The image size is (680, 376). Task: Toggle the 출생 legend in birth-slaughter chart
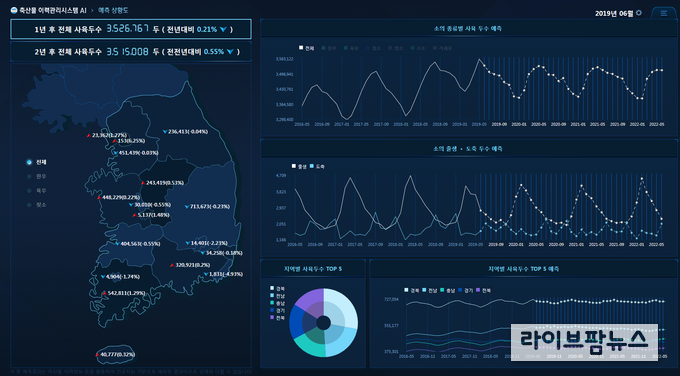click(x=299, y=166)
